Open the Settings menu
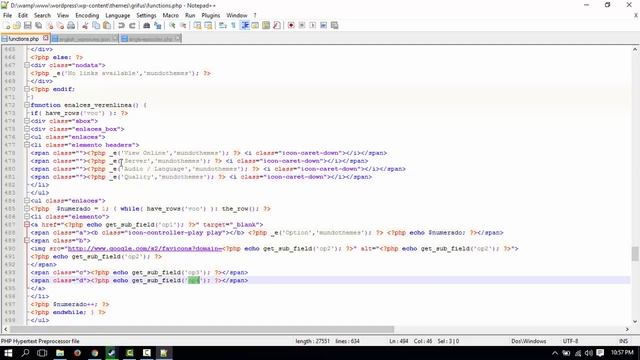The width and height of the screenshot is (640, 360). 146,15
